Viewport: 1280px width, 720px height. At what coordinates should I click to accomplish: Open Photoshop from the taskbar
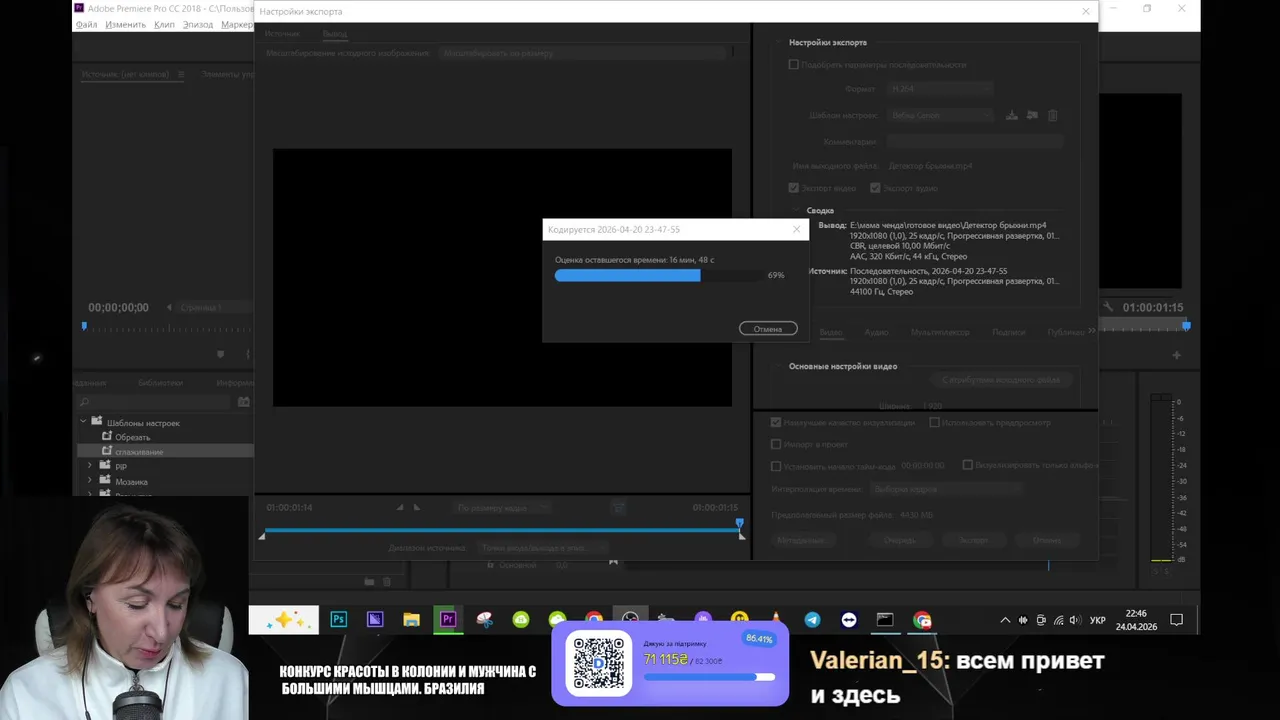[x=338, y=620]
